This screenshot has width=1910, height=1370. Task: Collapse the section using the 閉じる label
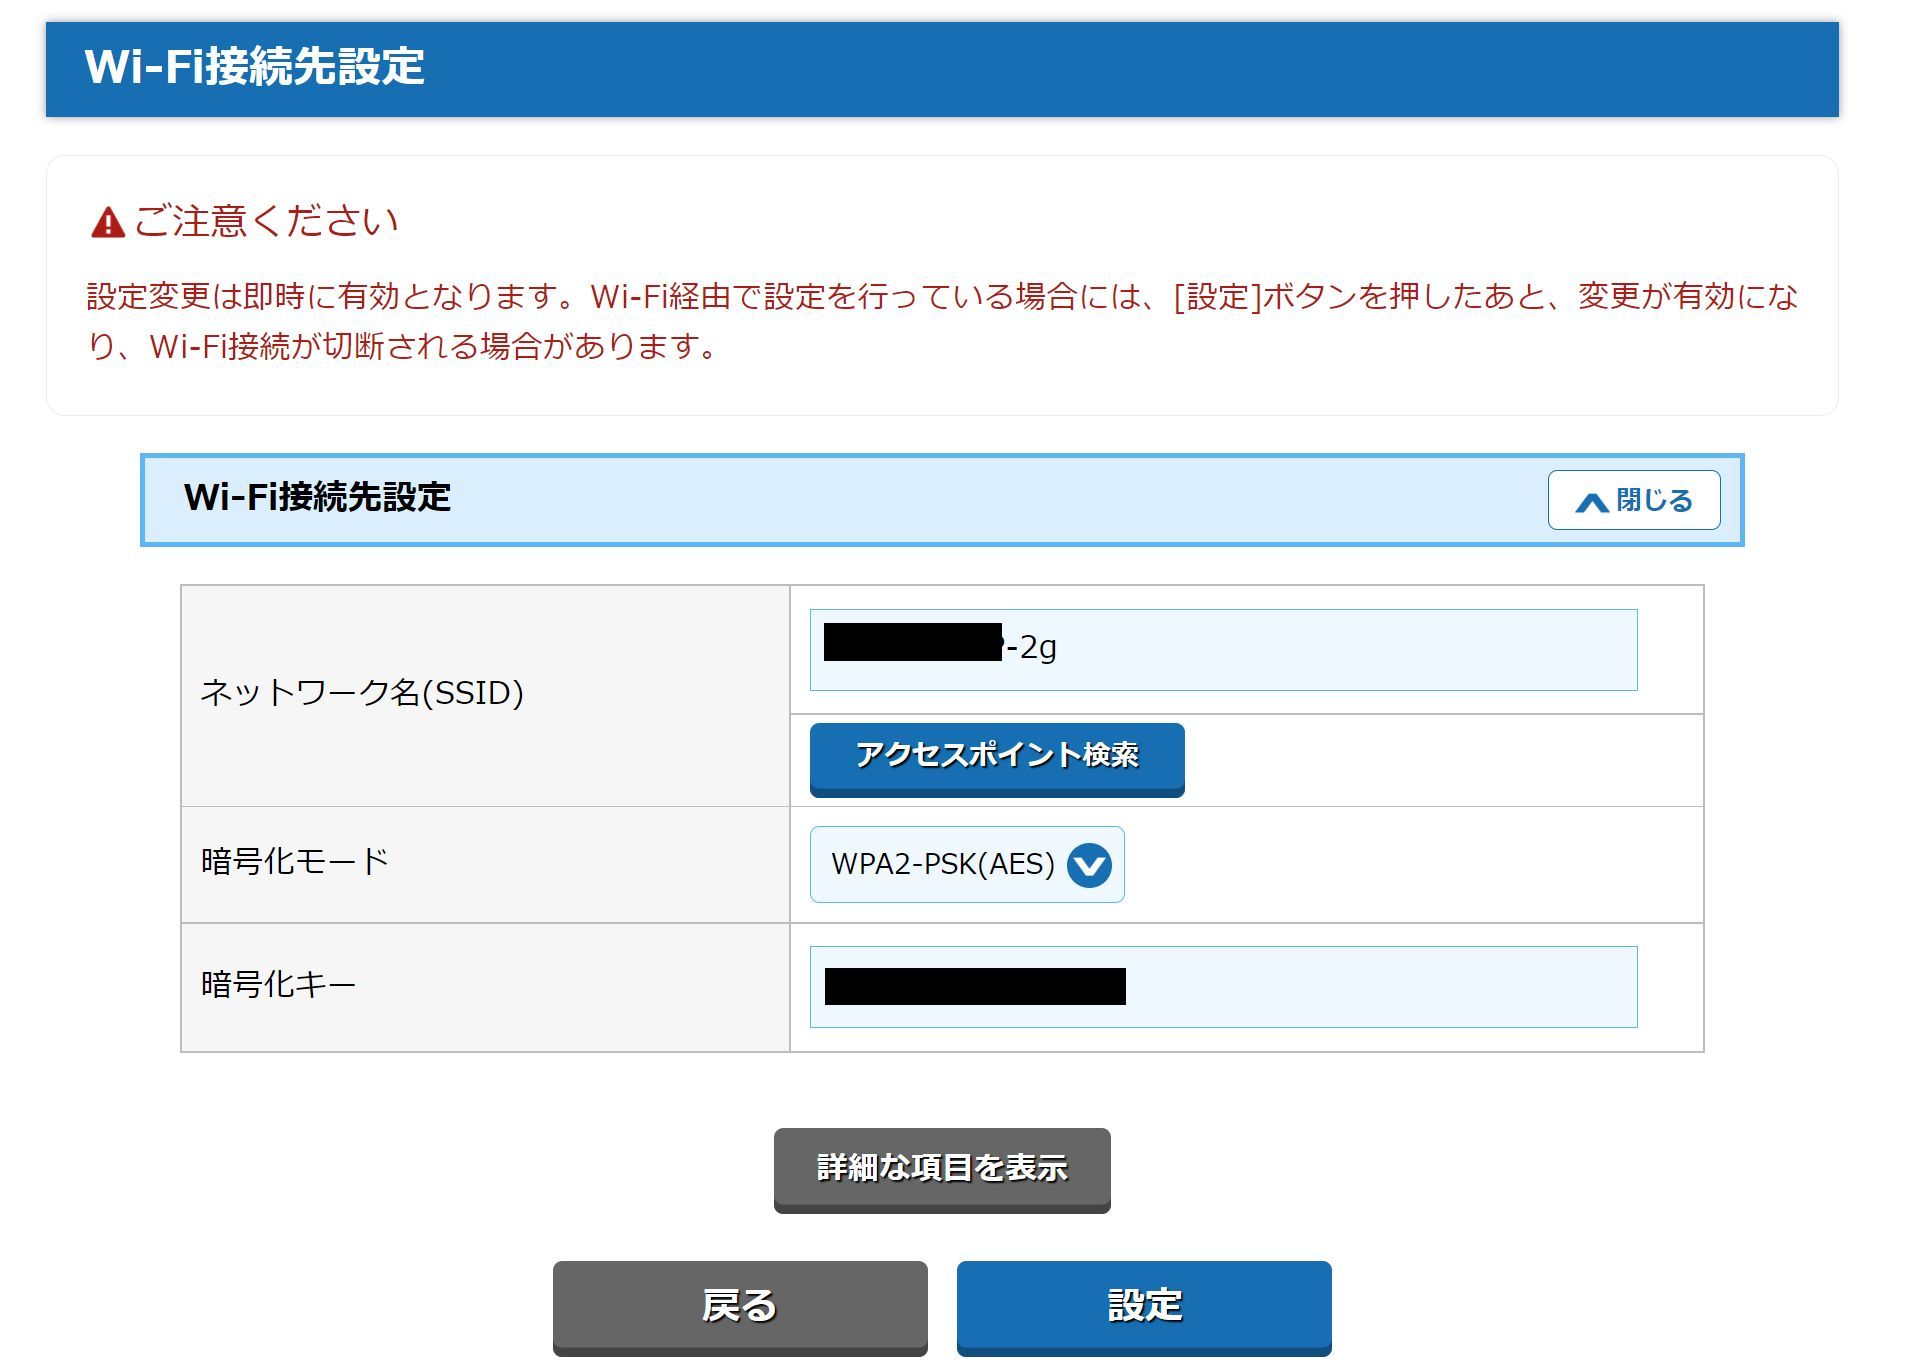point(1654,500)
